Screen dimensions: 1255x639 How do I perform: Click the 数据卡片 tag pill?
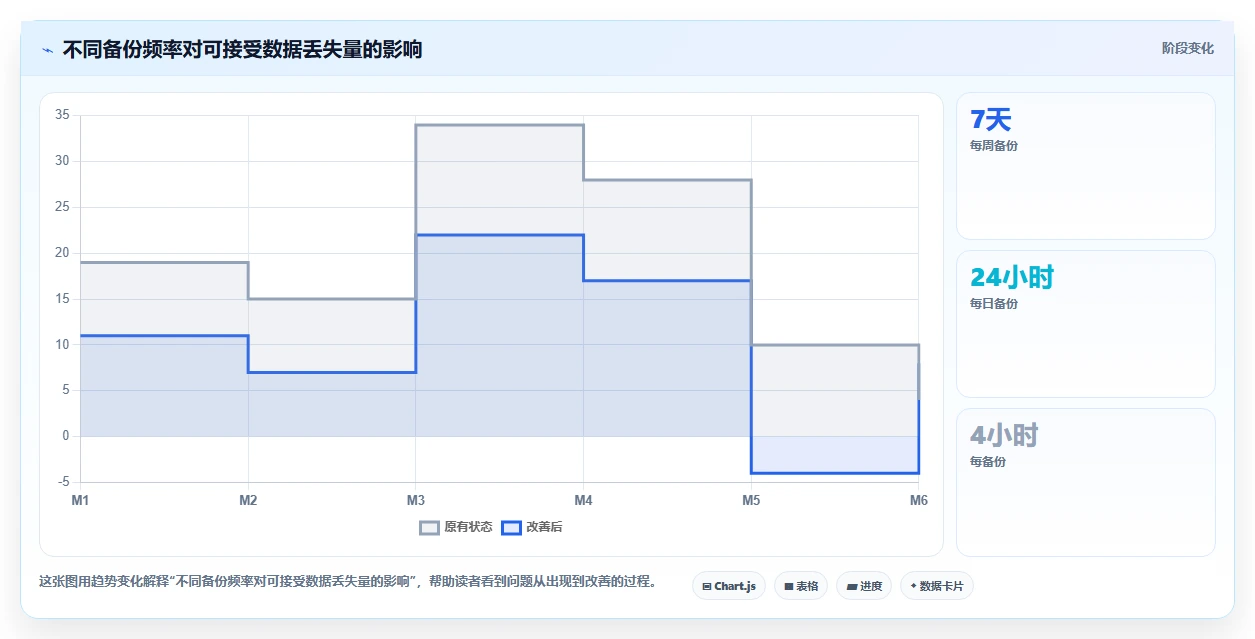[x=937, y=586]
